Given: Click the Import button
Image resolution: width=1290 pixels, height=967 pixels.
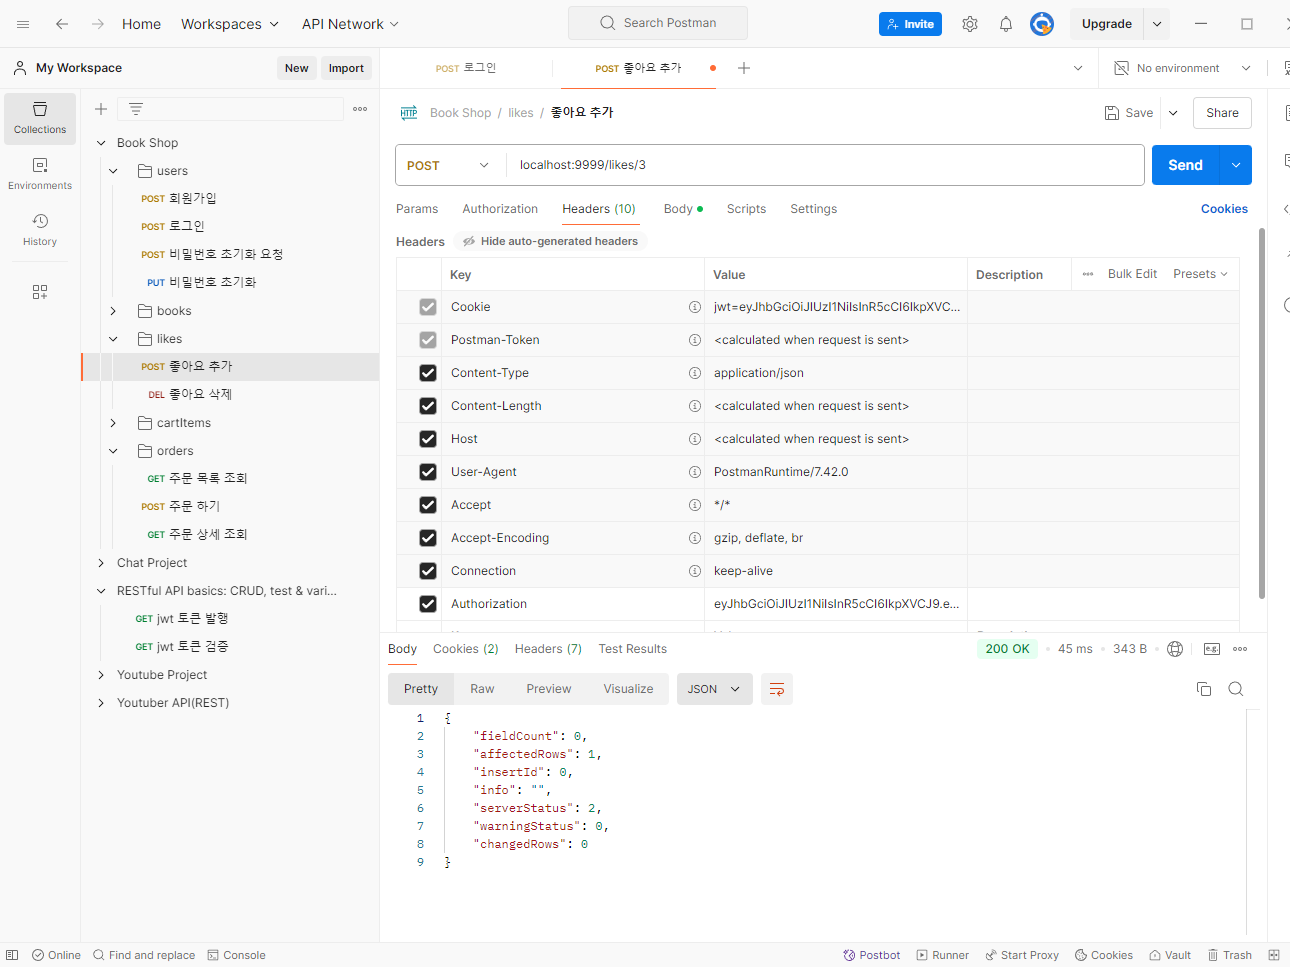Looking at the screenshot, I should [346, 68].
